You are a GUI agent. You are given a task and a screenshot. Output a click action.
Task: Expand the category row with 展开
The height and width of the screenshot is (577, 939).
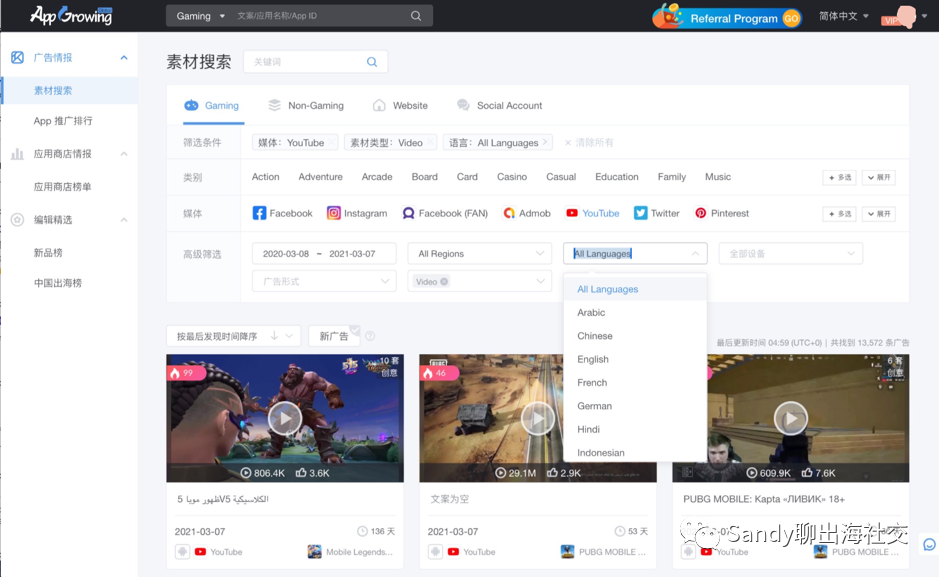tap(877, 177)
